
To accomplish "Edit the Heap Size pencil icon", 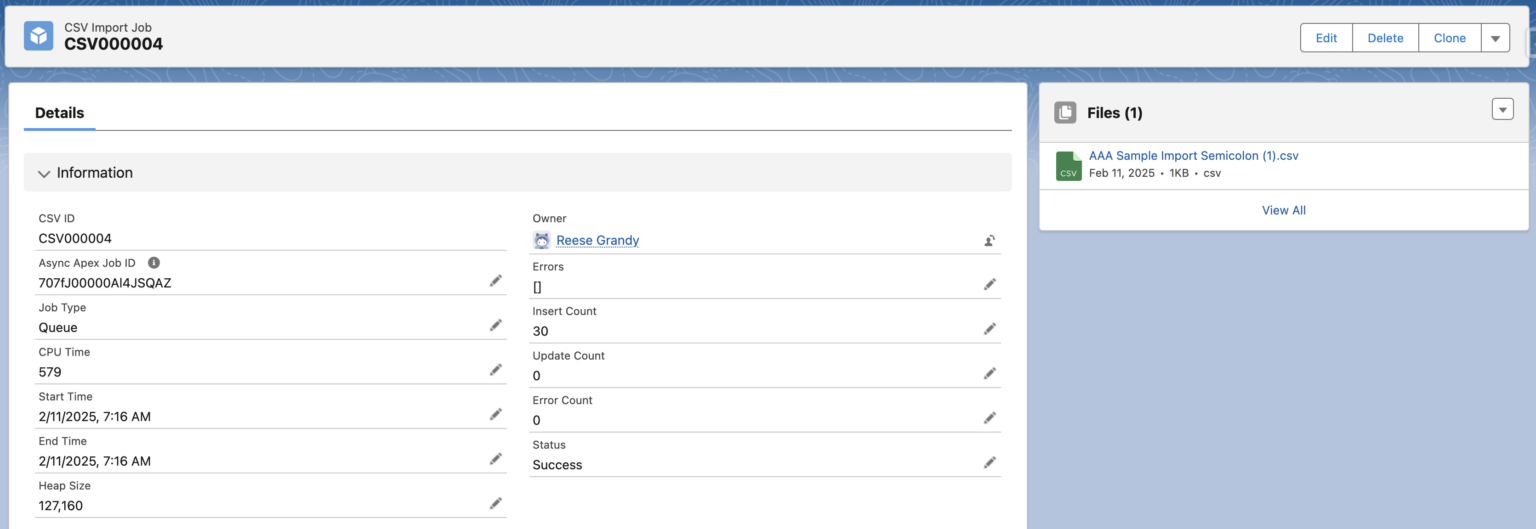I will (495, 504).
